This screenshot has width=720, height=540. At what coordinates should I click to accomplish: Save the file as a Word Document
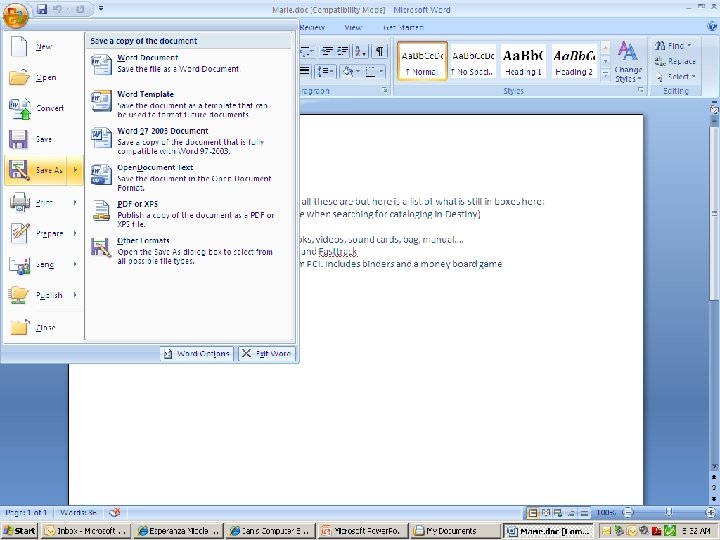[x=189, y=64]
